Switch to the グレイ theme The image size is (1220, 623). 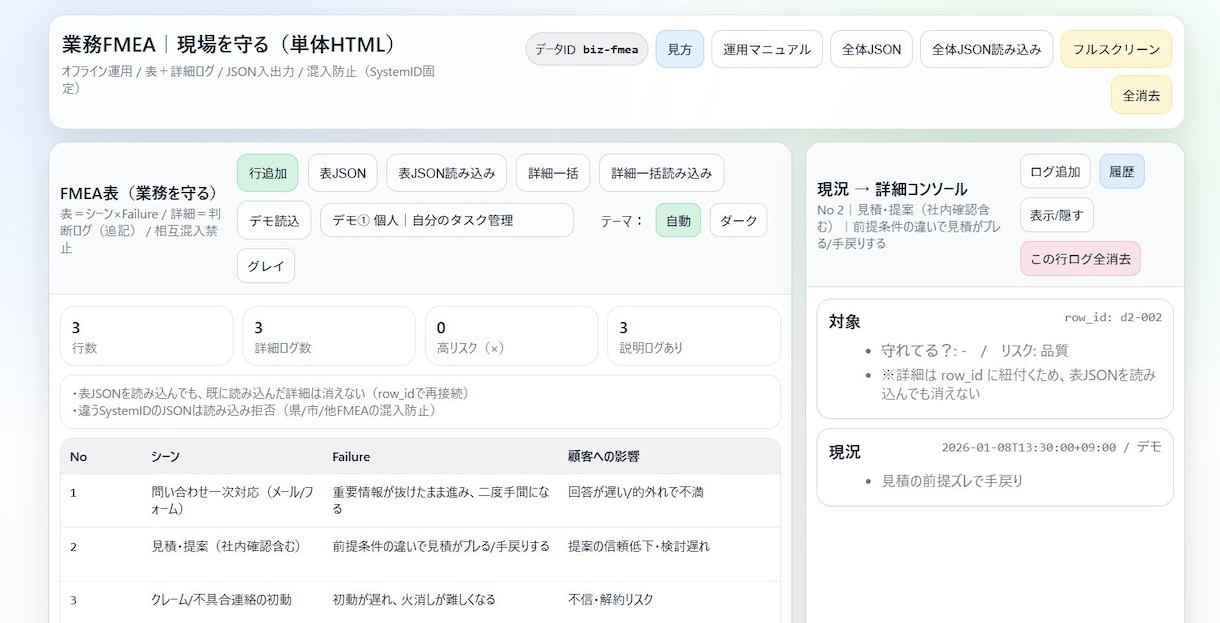click(x=266, y=266)
